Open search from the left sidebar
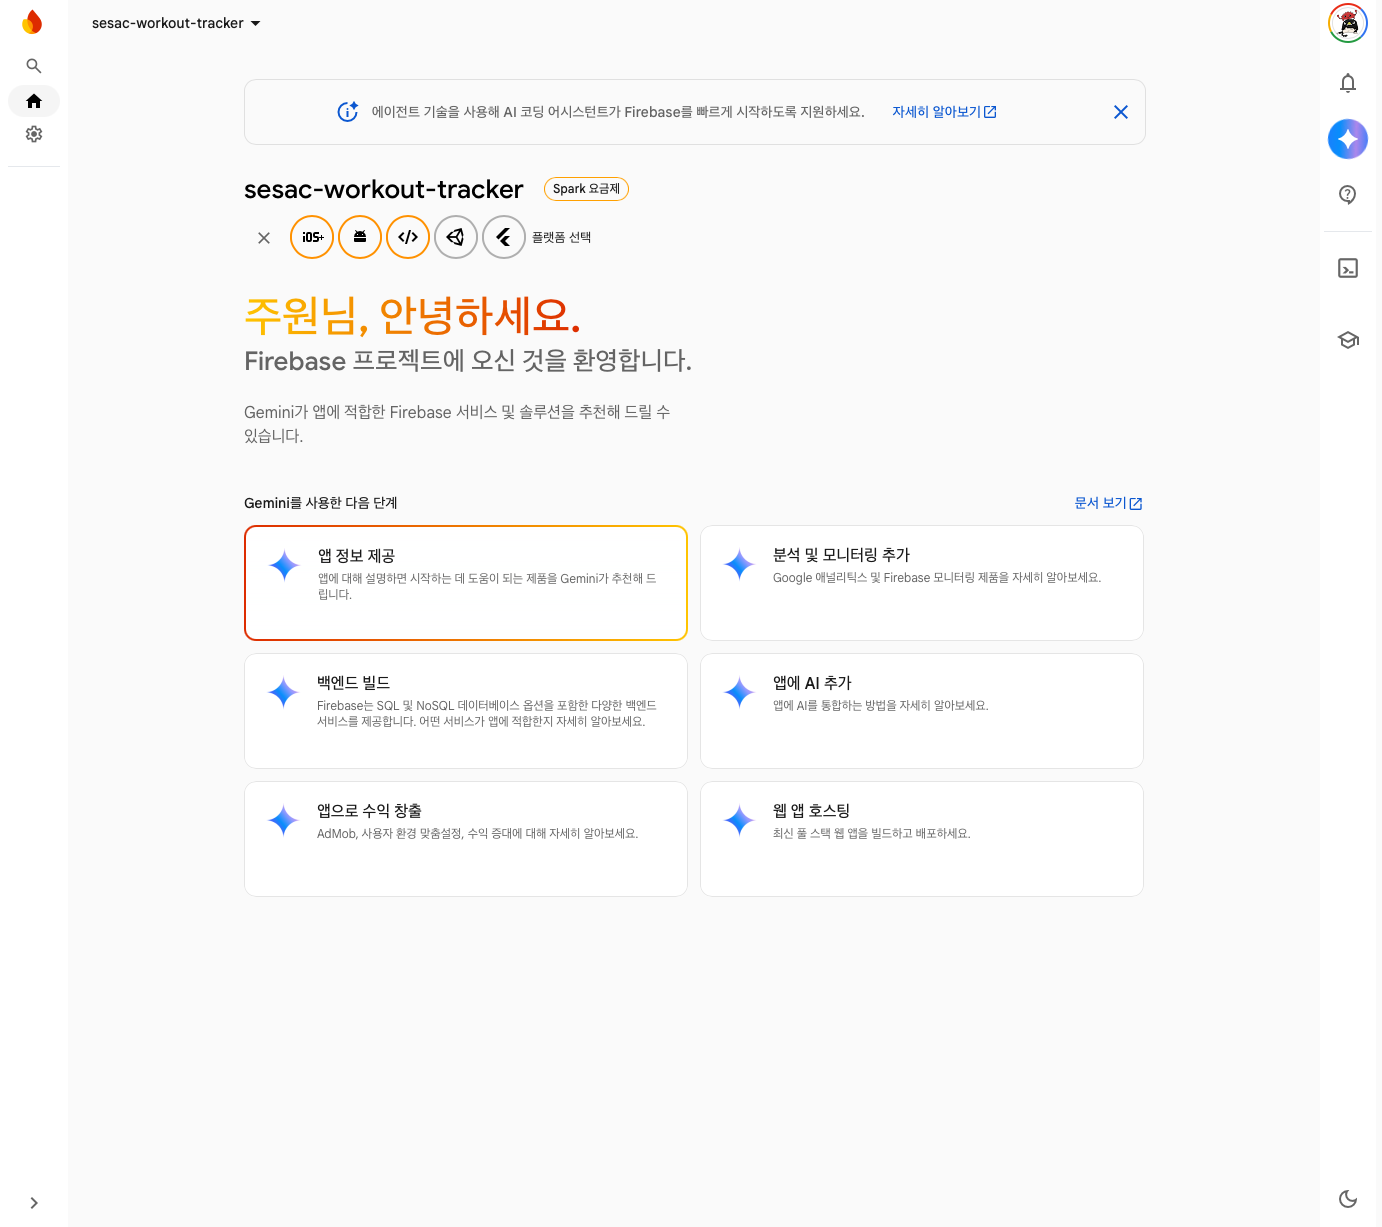The image size is (1382, 1227). 34,66
